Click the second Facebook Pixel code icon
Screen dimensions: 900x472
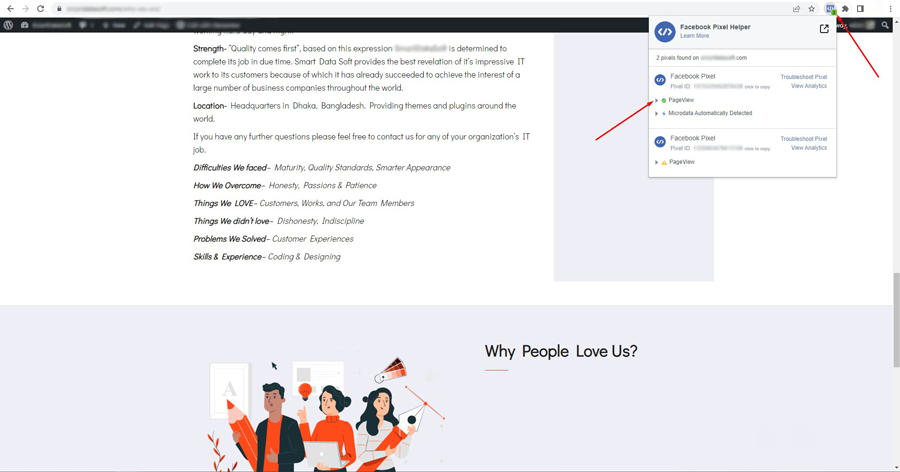(660, 142)
